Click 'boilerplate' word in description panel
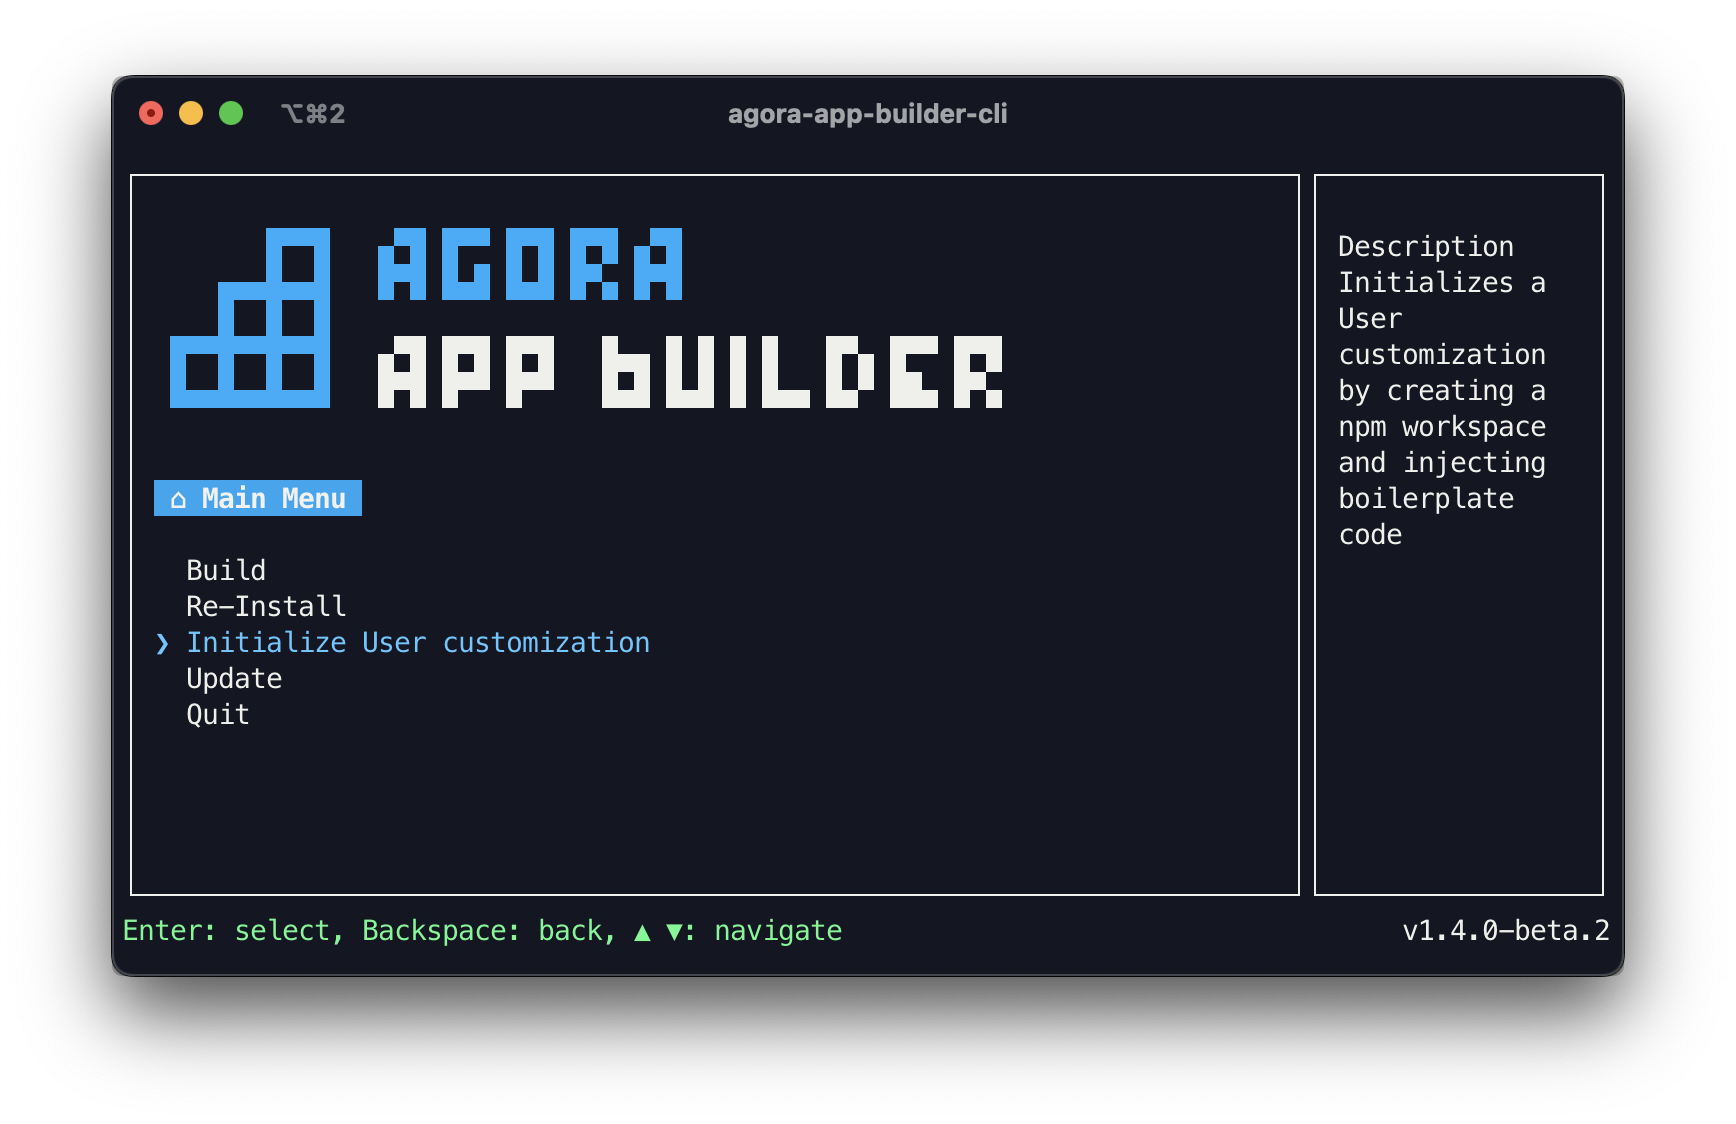This screenshot has width=1736, height=1124. pyautogui.click(x=1426, y=498)
